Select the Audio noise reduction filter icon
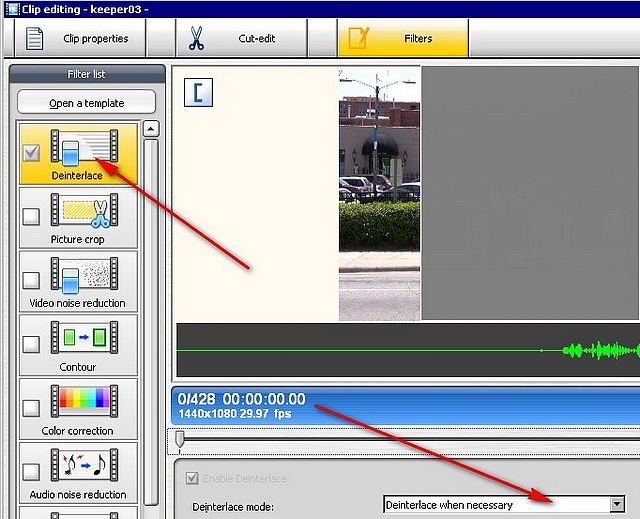The width and height of the screenshot is (640, 519). point(84,465)
